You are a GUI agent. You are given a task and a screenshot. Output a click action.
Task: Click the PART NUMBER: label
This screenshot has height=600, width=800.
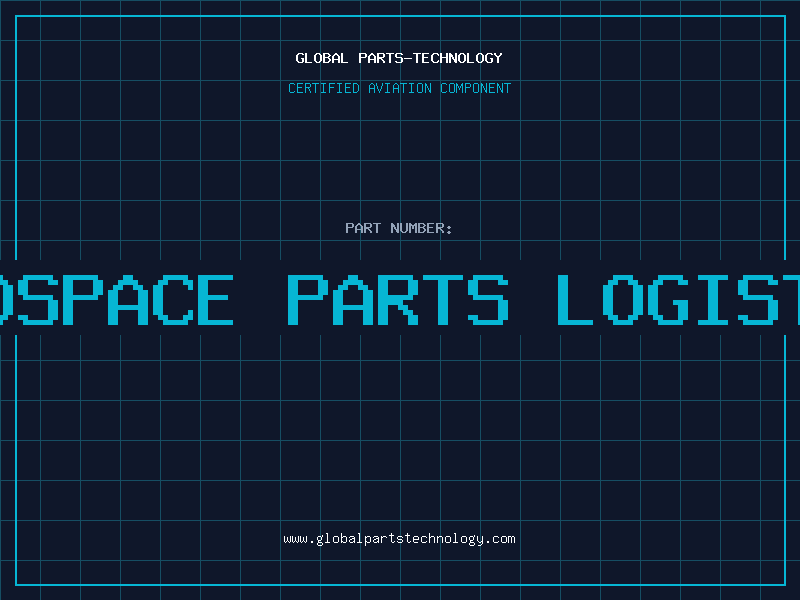point(399,228)
